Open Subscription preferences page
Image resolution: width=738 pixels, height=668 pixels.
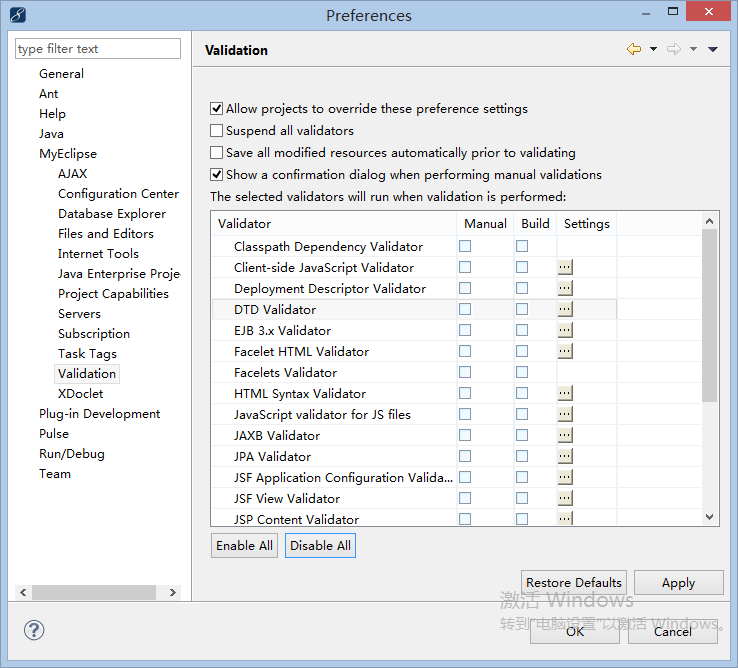coord(94,334)
